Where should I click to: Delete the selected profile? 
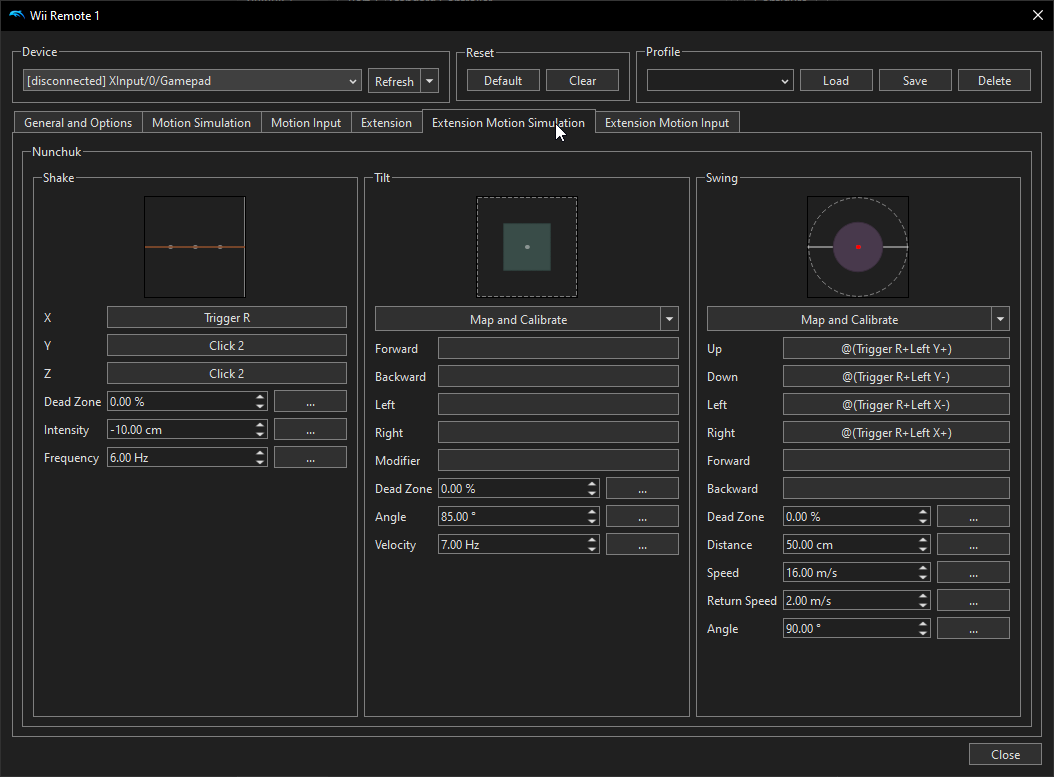click(994, 81)
